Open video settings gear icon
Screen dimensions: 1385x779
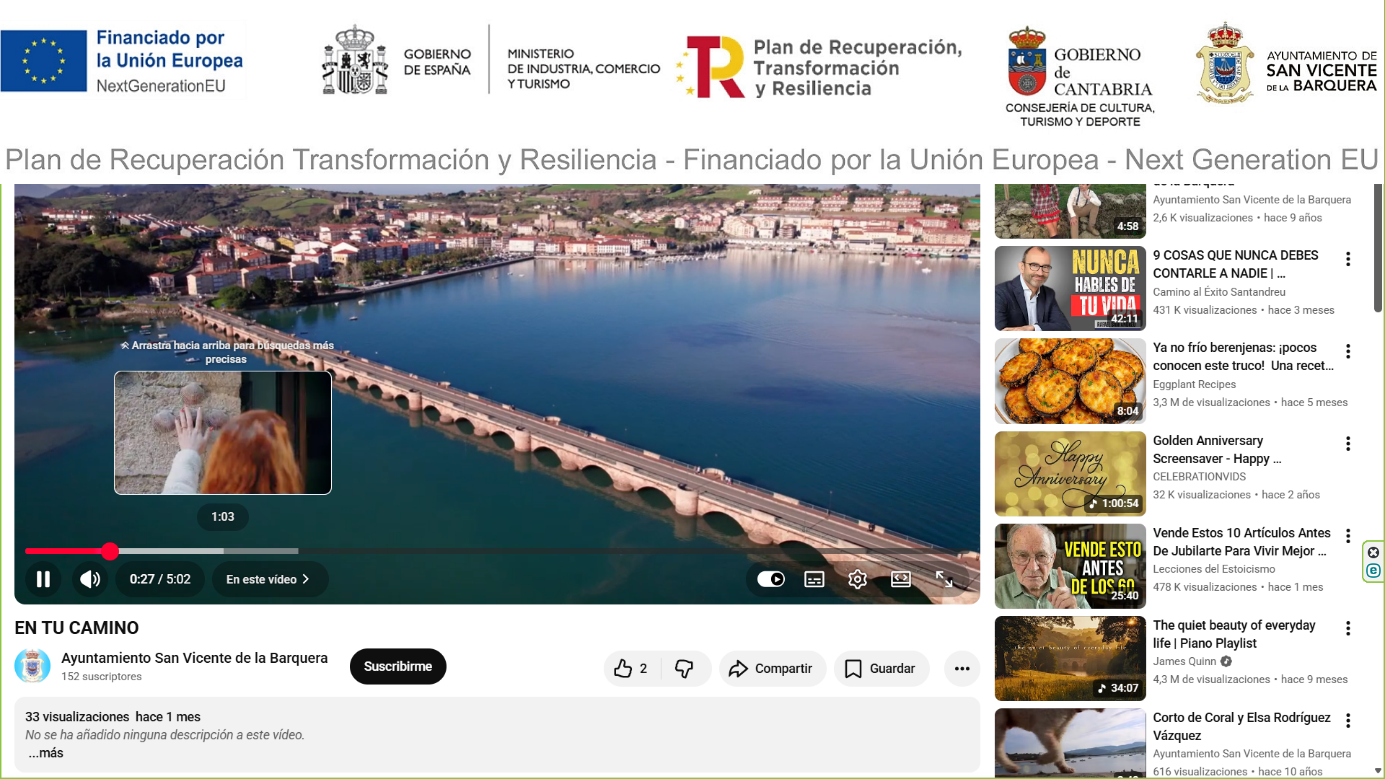(857, 579)
